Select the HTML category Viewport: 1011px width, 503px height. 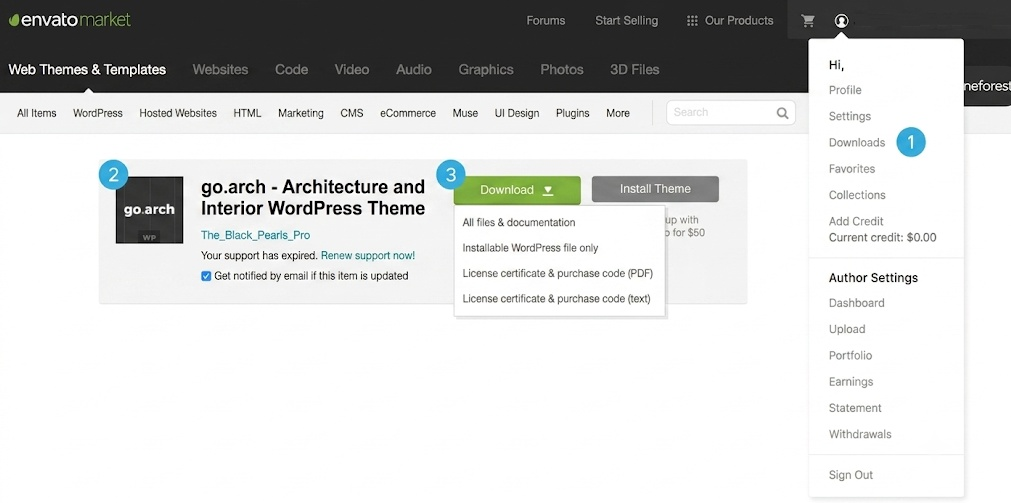point(248,113)
